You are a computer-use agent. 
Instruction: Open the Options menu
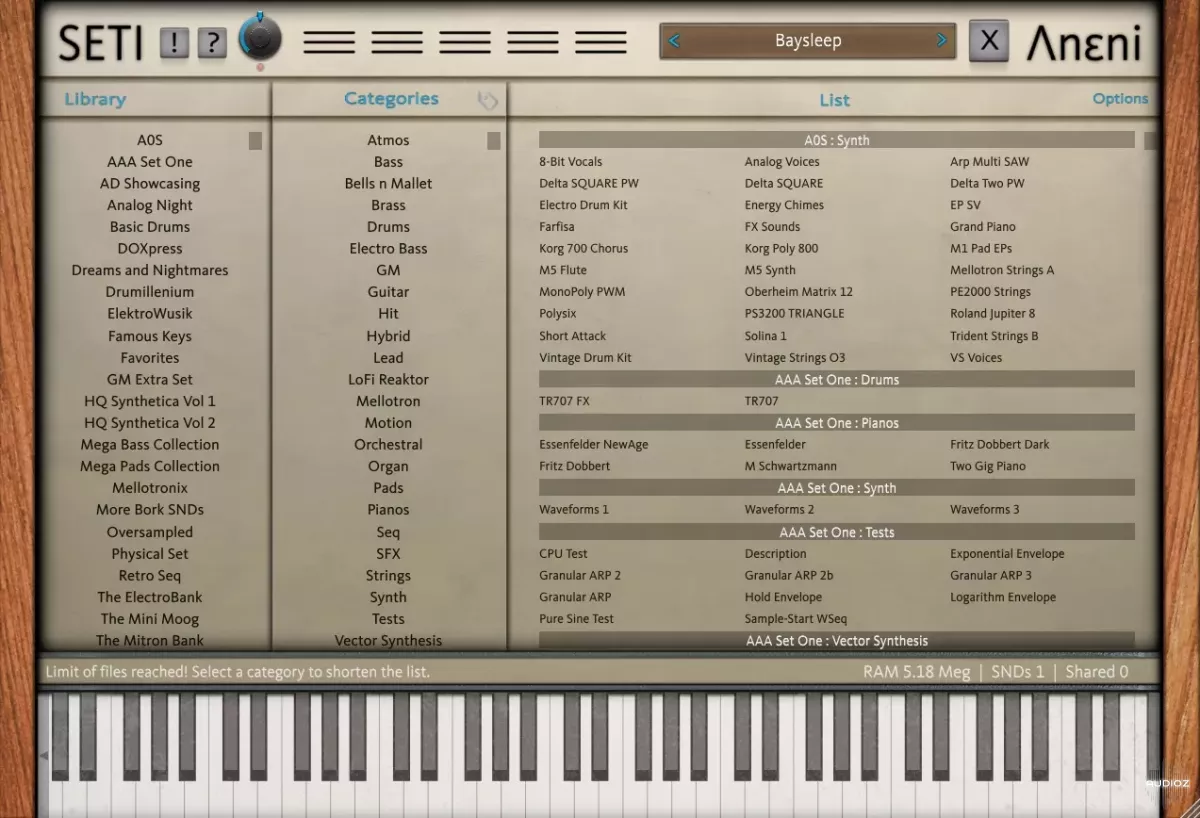[x=1120, y=98]
